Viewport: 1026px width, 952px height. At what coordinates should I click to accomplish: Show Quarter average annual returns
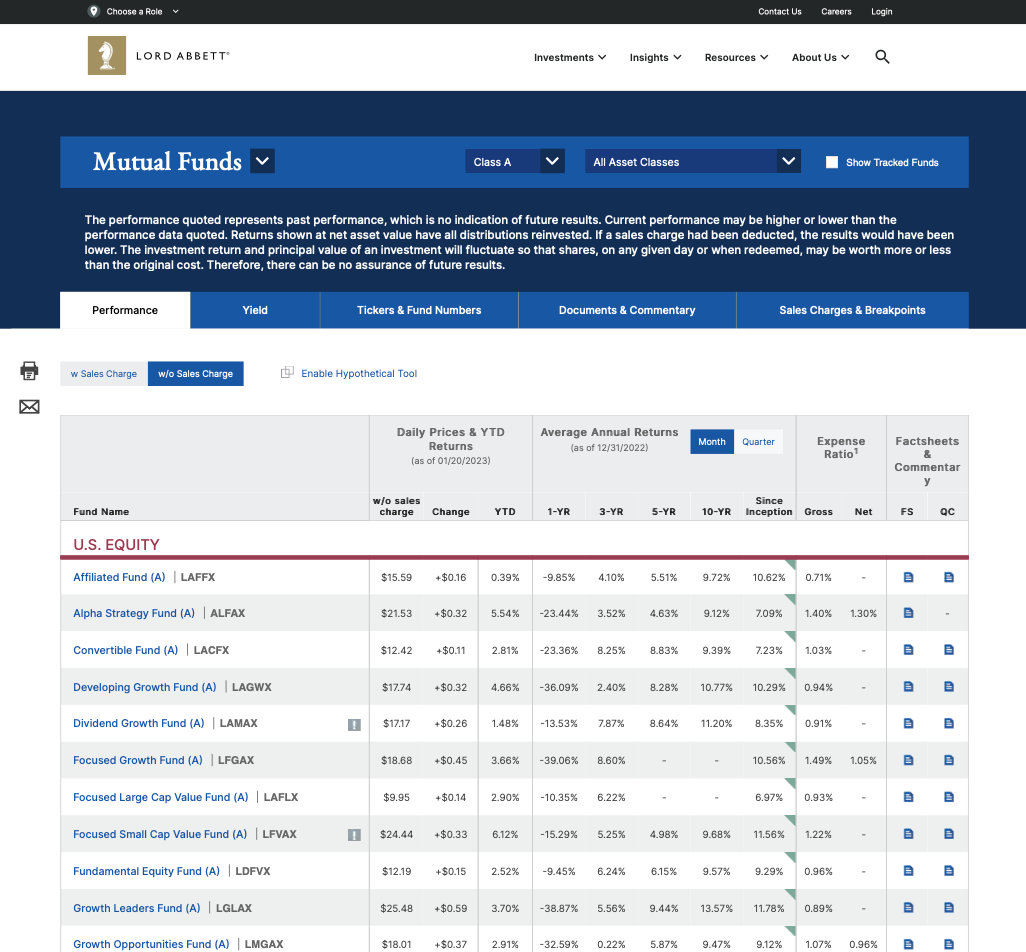(758, 442)
